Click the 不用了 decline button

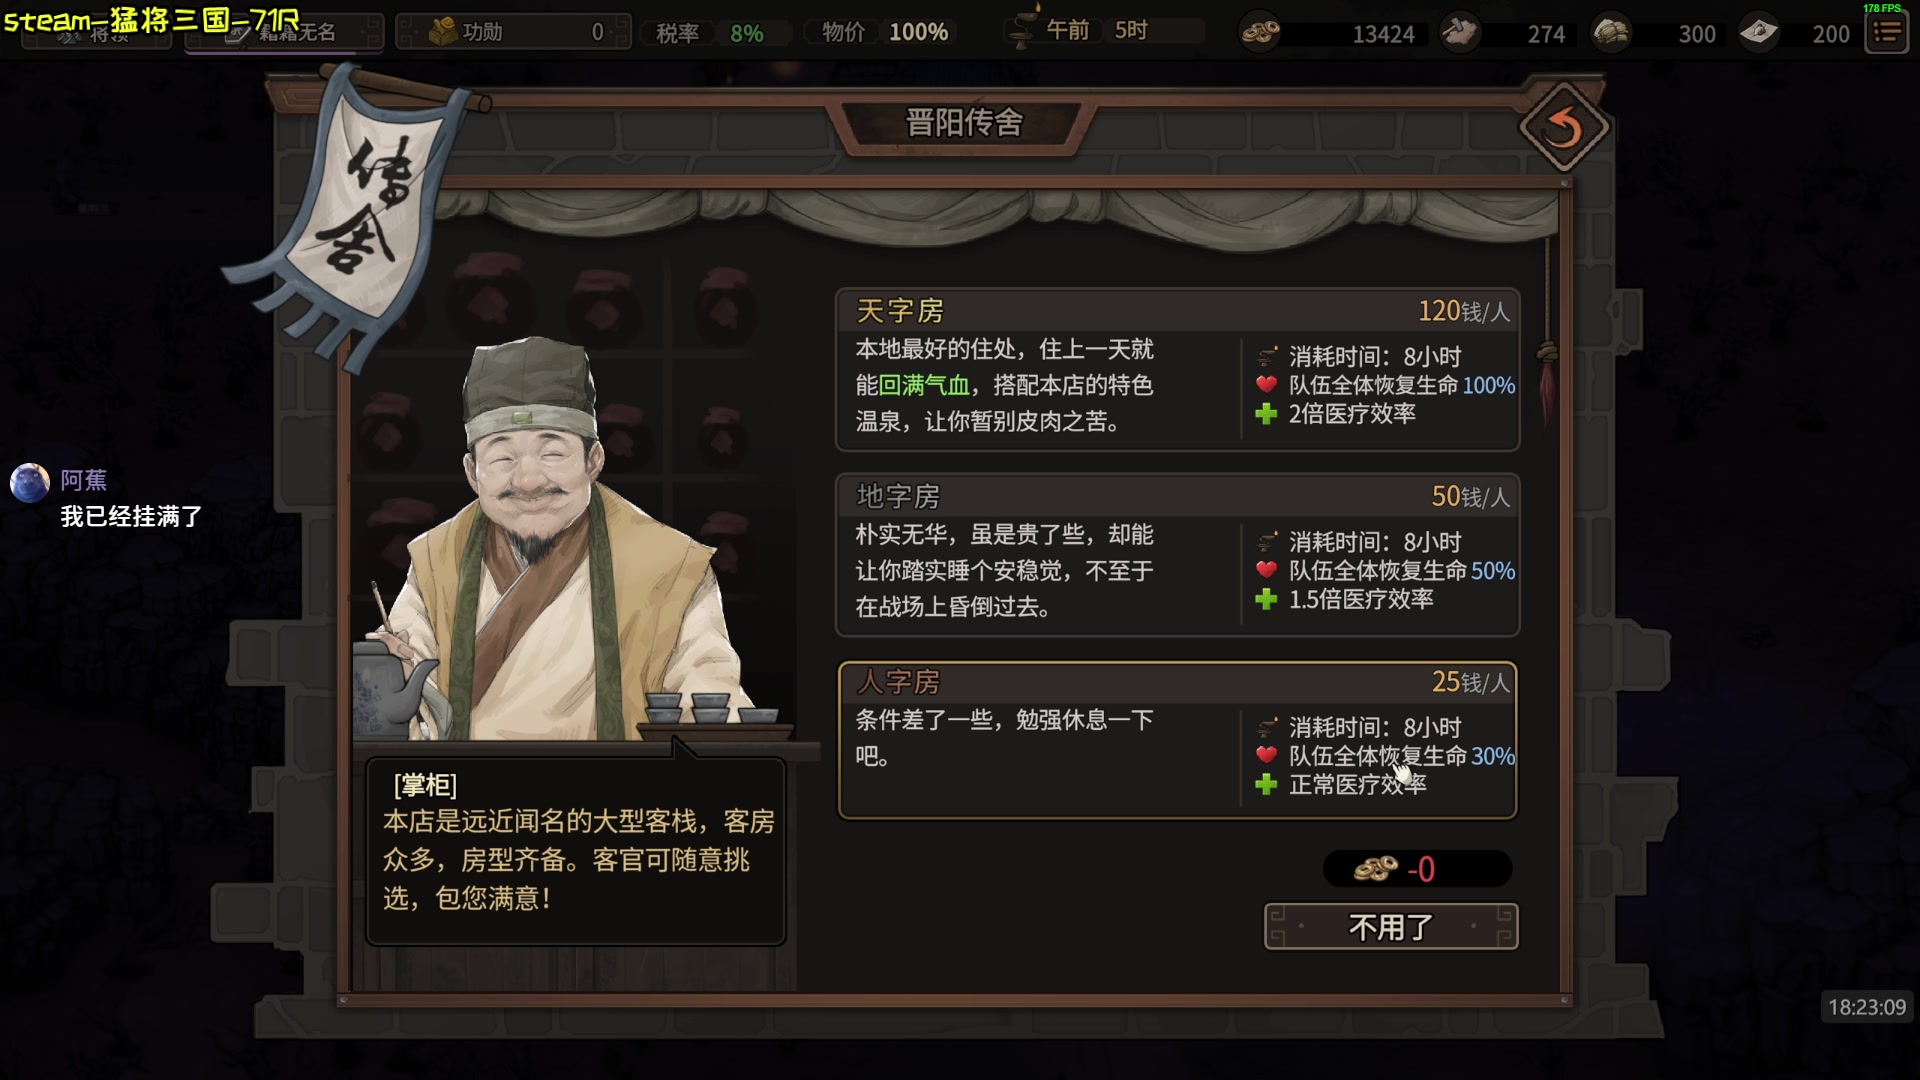1391,927
